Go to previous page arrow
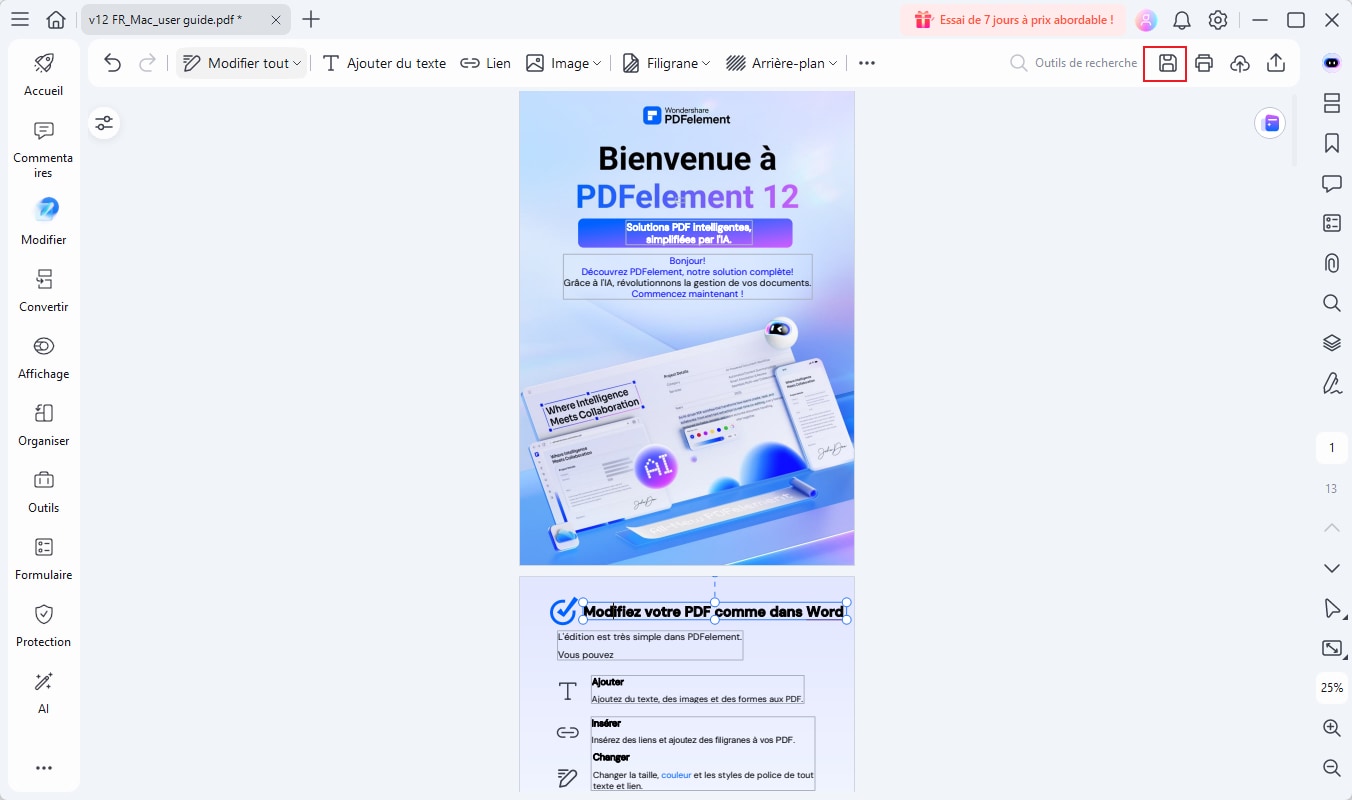Image resolution: width=1352 pixels, height=800 pixels. click(x=1331, y=527)
